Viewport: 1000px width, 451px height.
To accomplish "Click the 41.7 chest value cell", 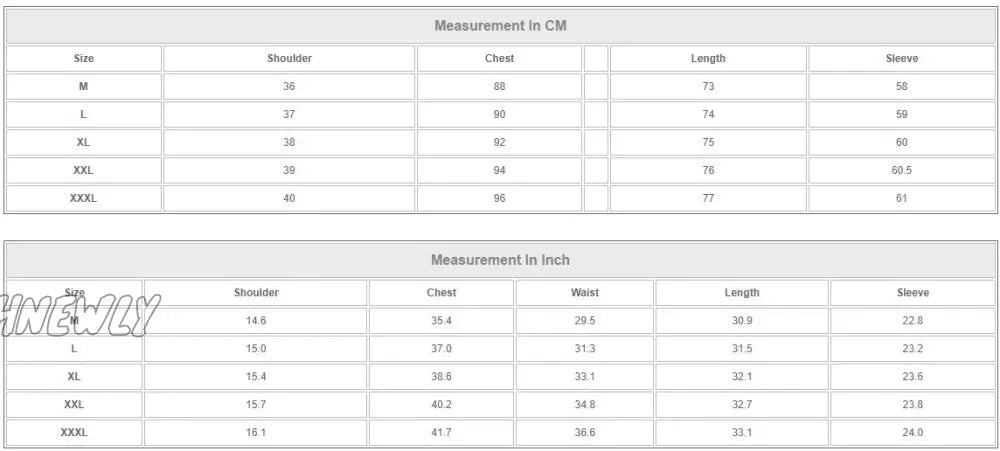I will click(441, 433).
